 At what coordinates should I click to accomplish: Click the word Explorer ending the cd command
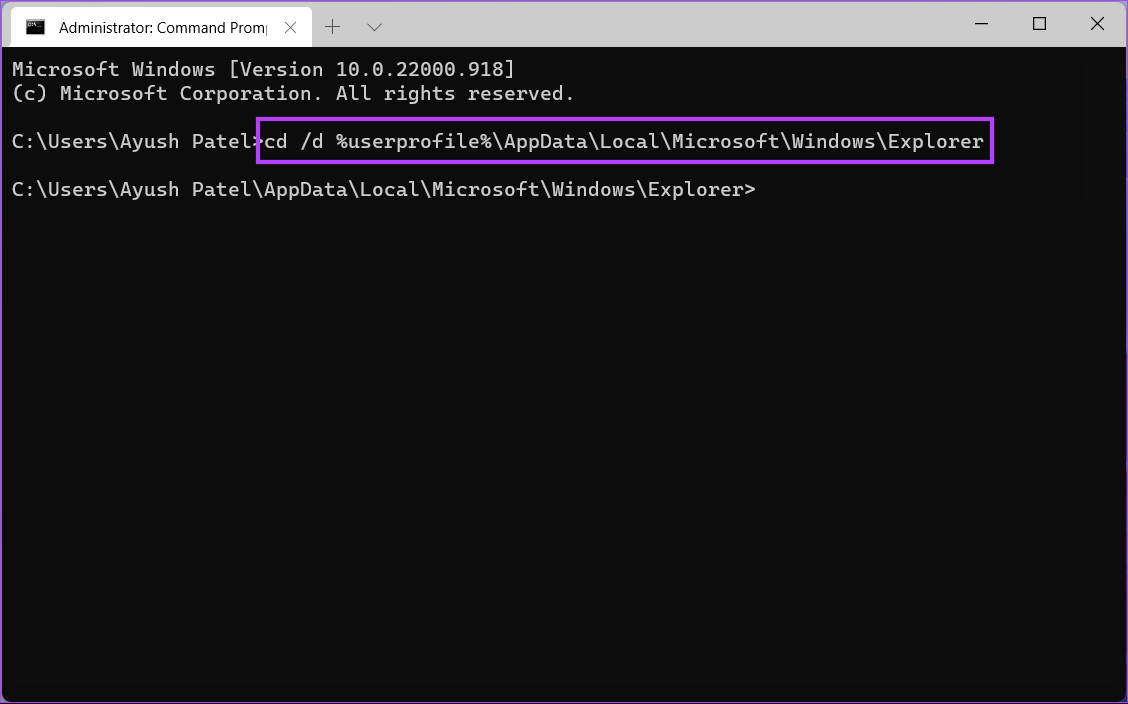[936, 142]
